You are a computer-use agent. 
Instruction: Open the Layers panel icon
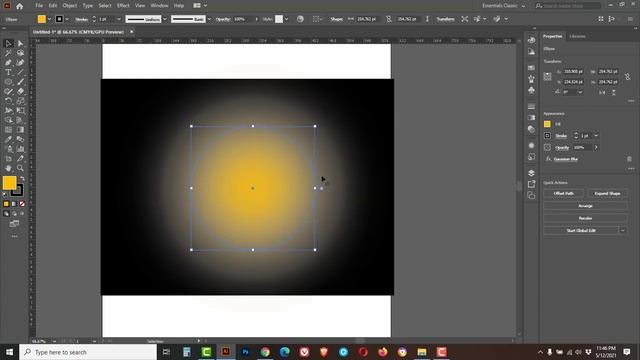point(531,173)
